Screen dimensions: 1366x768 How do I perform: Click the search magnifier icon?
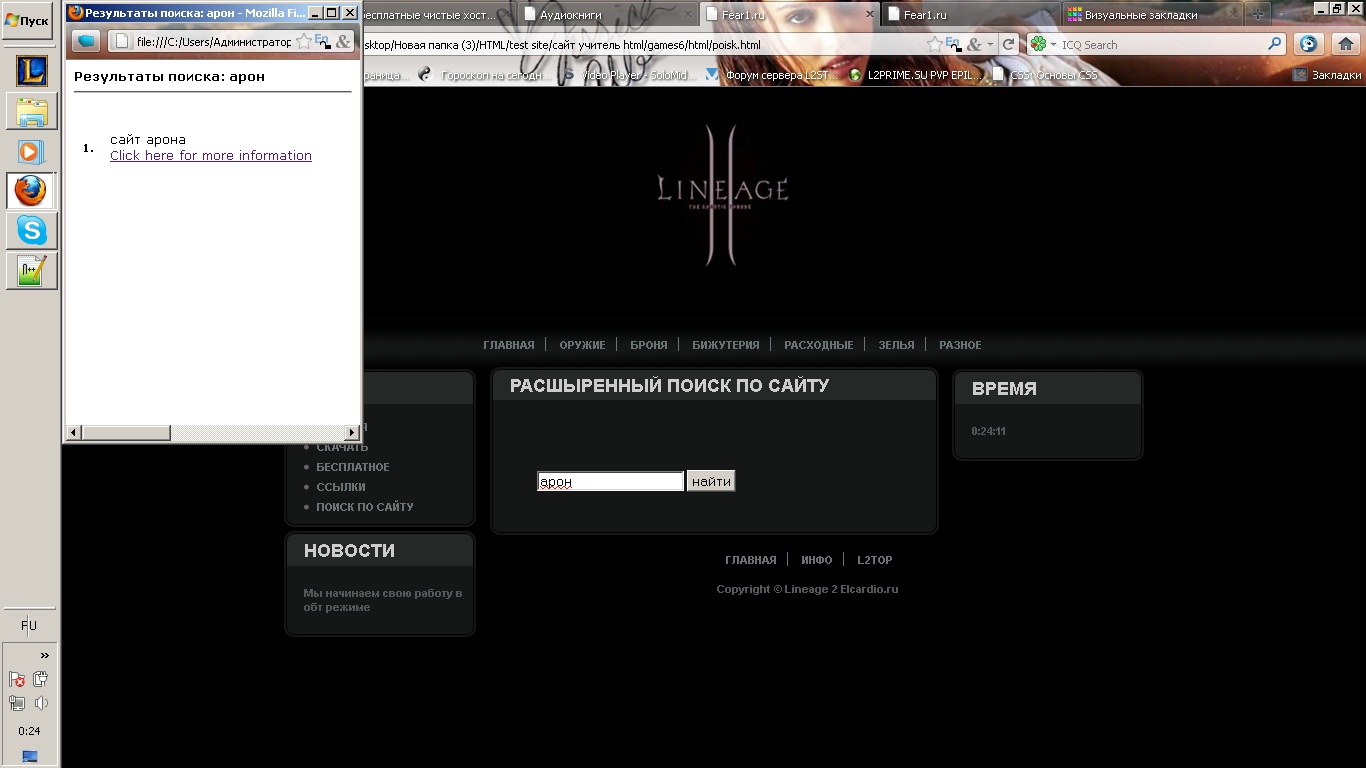(1275, 44)
